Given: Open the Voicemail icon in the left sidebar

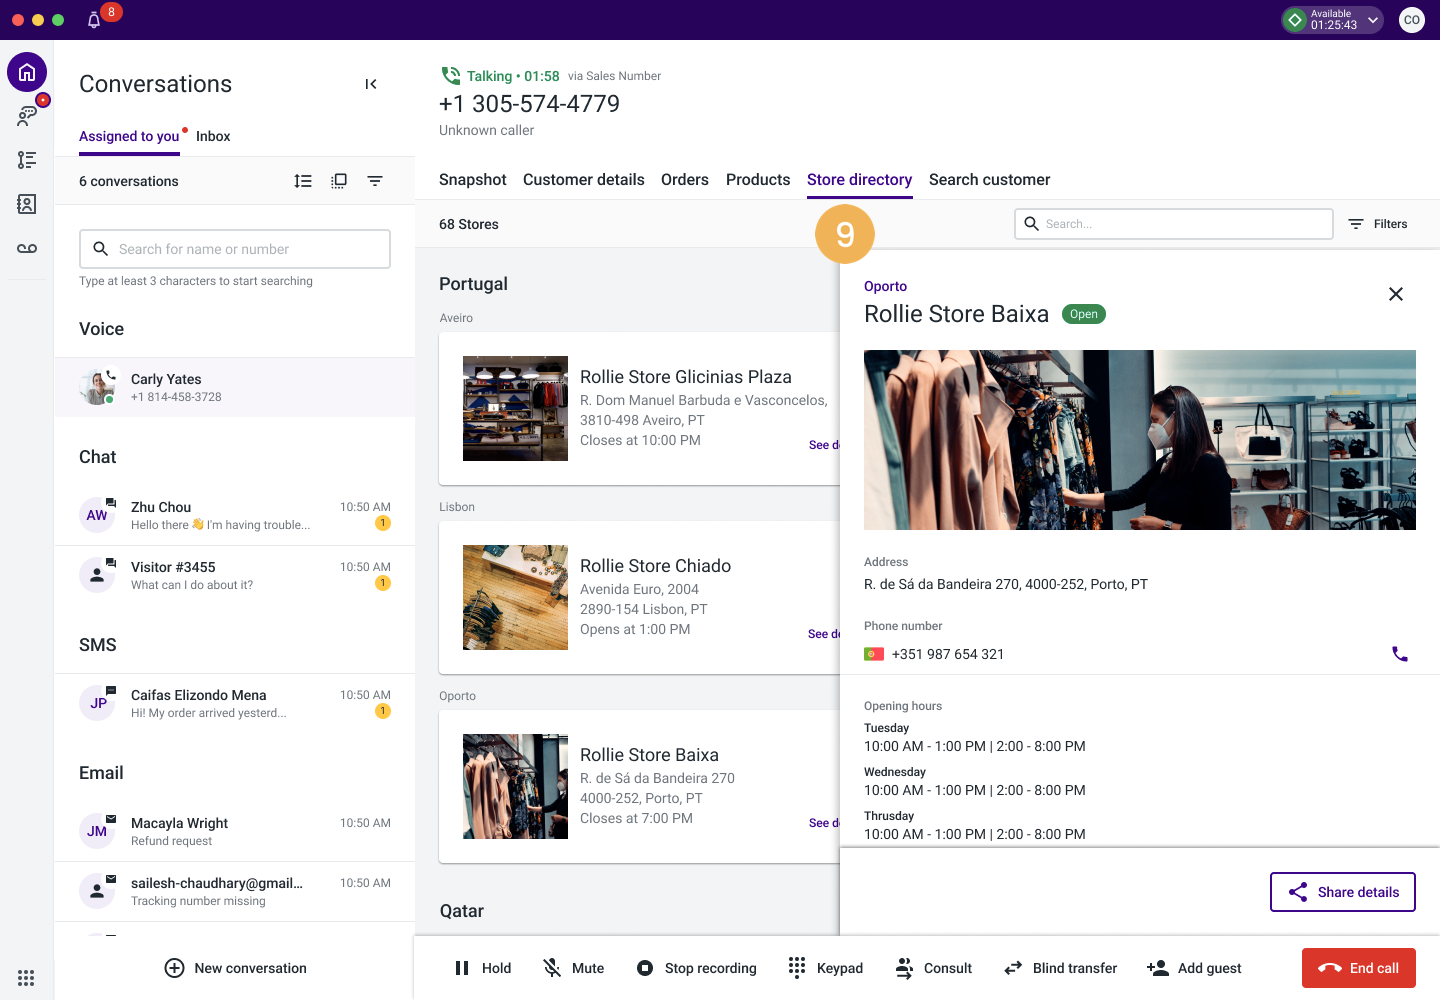Looking at the screenshot, I should coord(27,250).
